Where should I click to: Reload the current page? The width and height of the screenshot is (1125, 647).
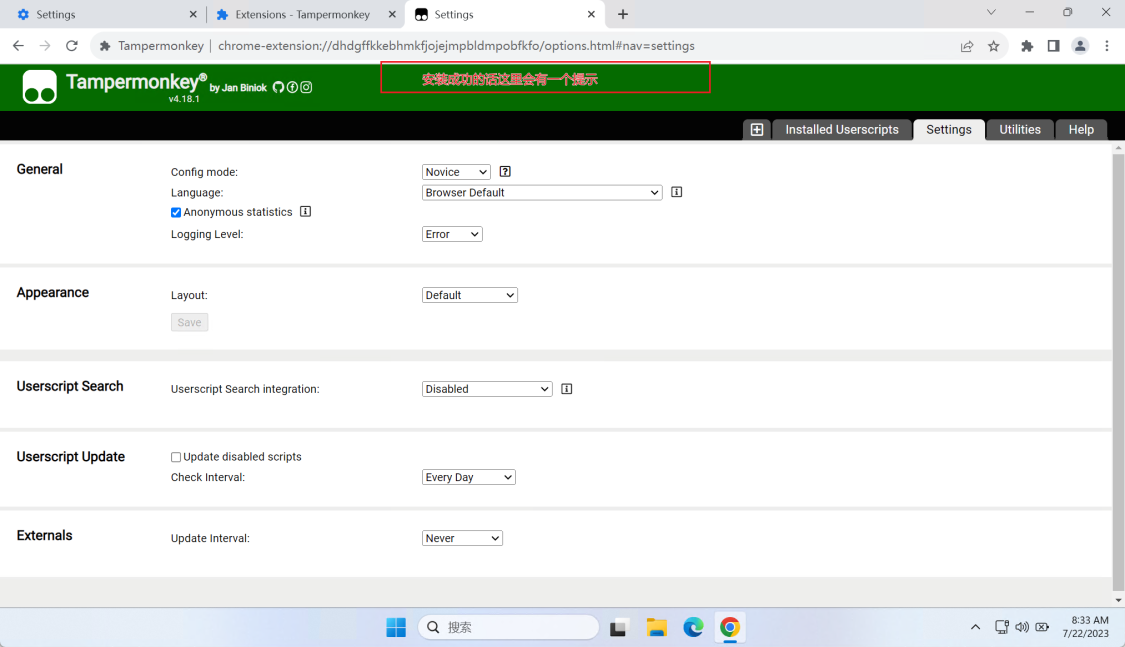[72, 46]
